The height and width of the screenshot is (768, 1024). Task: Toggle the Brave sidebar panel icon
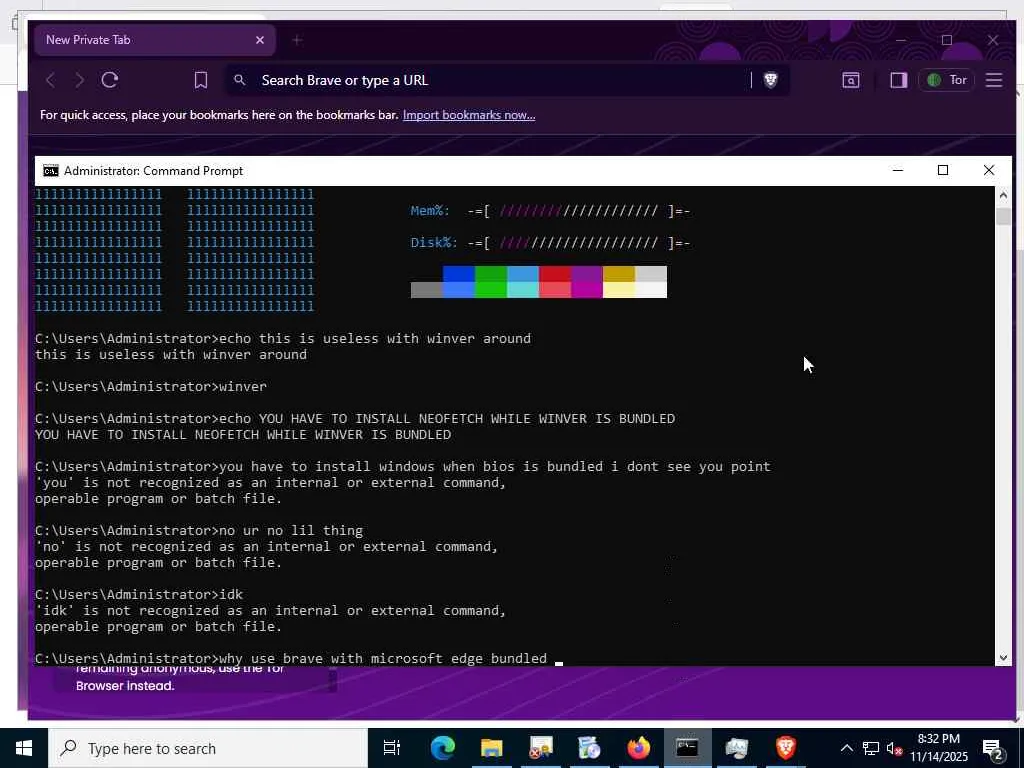coord(899,80)
